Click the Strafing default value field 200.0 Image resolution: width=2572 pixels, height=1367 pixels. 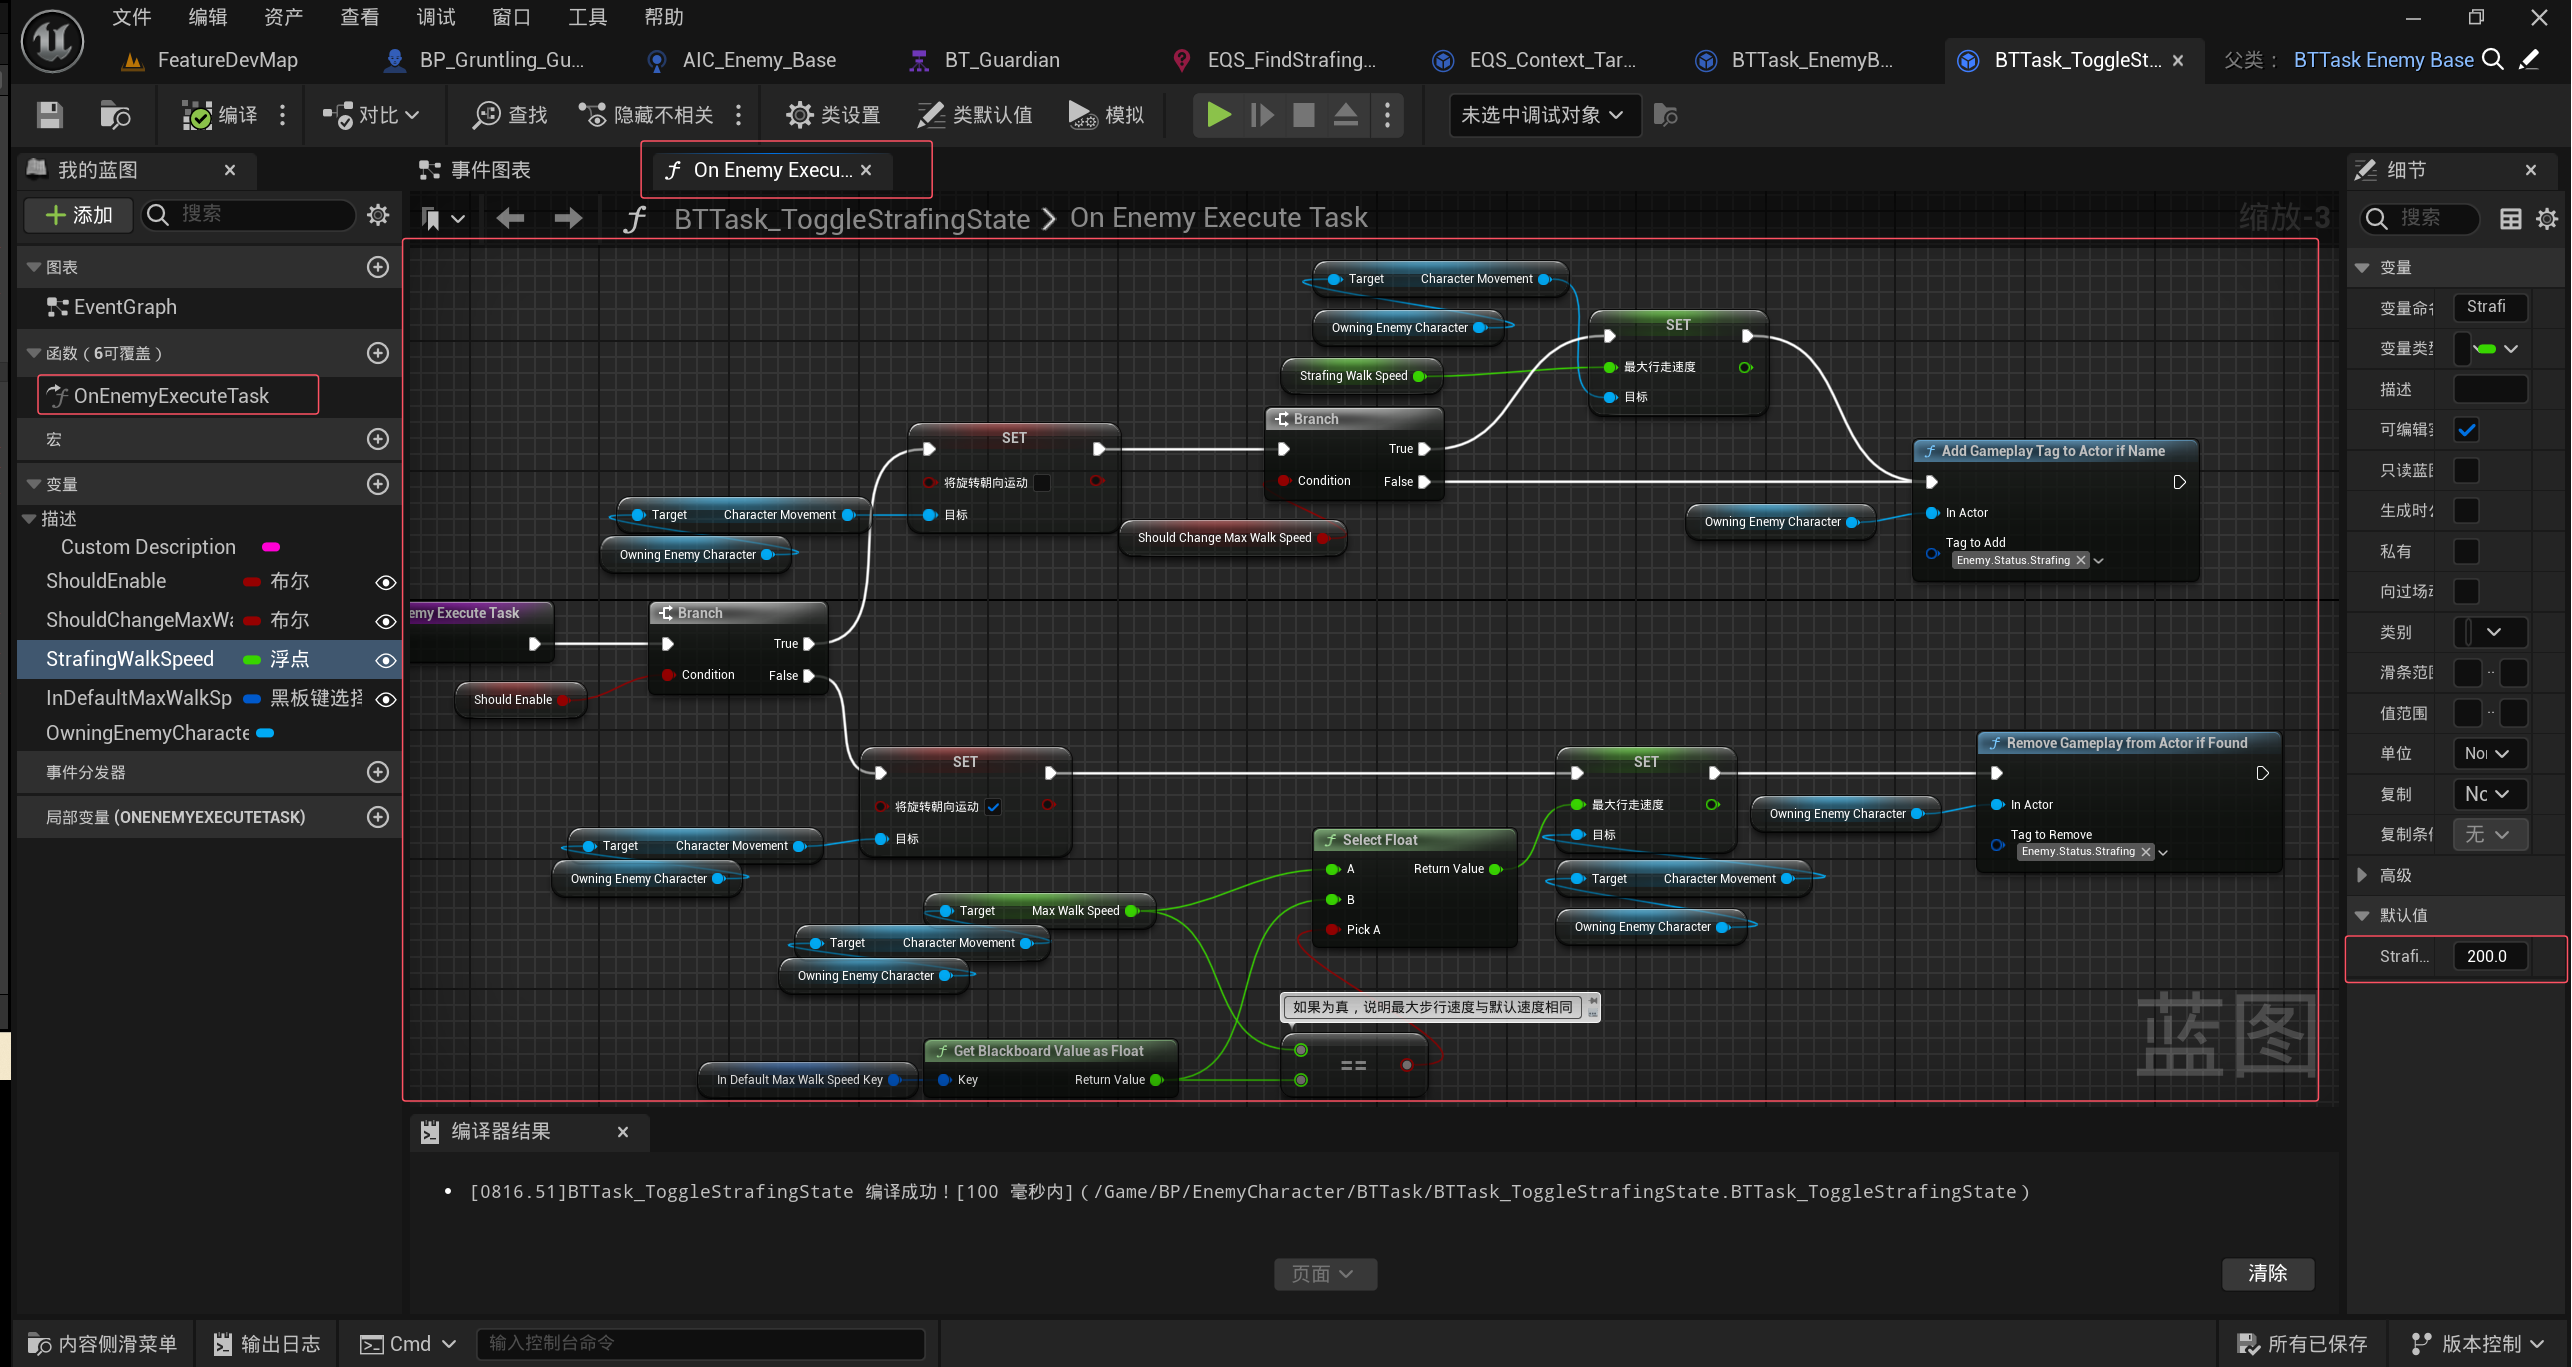pos(2490,956)
